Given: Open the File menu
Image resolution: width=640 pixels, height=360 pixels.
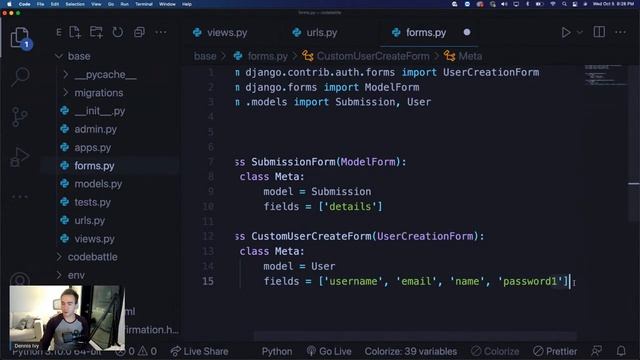Looking at the screenshot, I should tap(40, 4).
